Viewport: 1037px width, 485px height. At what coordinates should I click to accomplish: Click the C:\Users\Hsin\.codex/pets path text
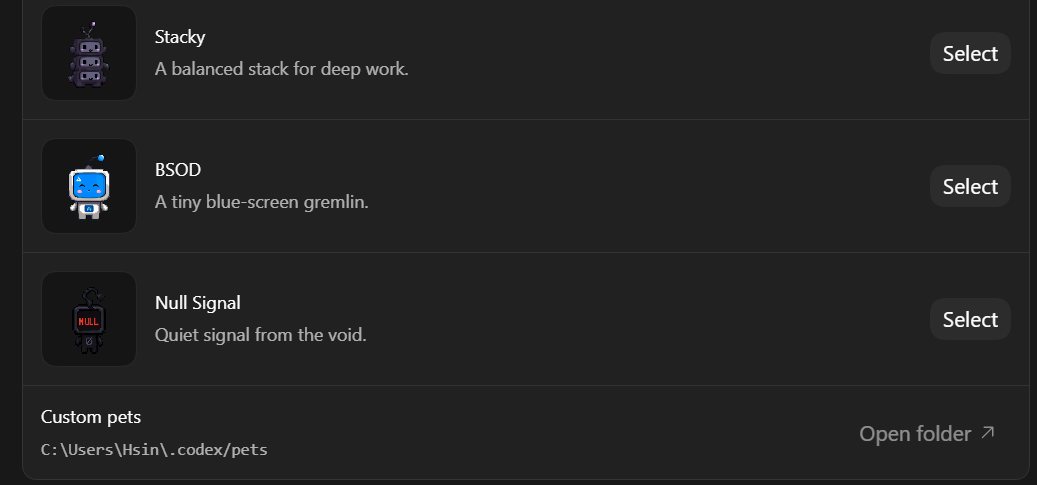(x=154, y=450)
